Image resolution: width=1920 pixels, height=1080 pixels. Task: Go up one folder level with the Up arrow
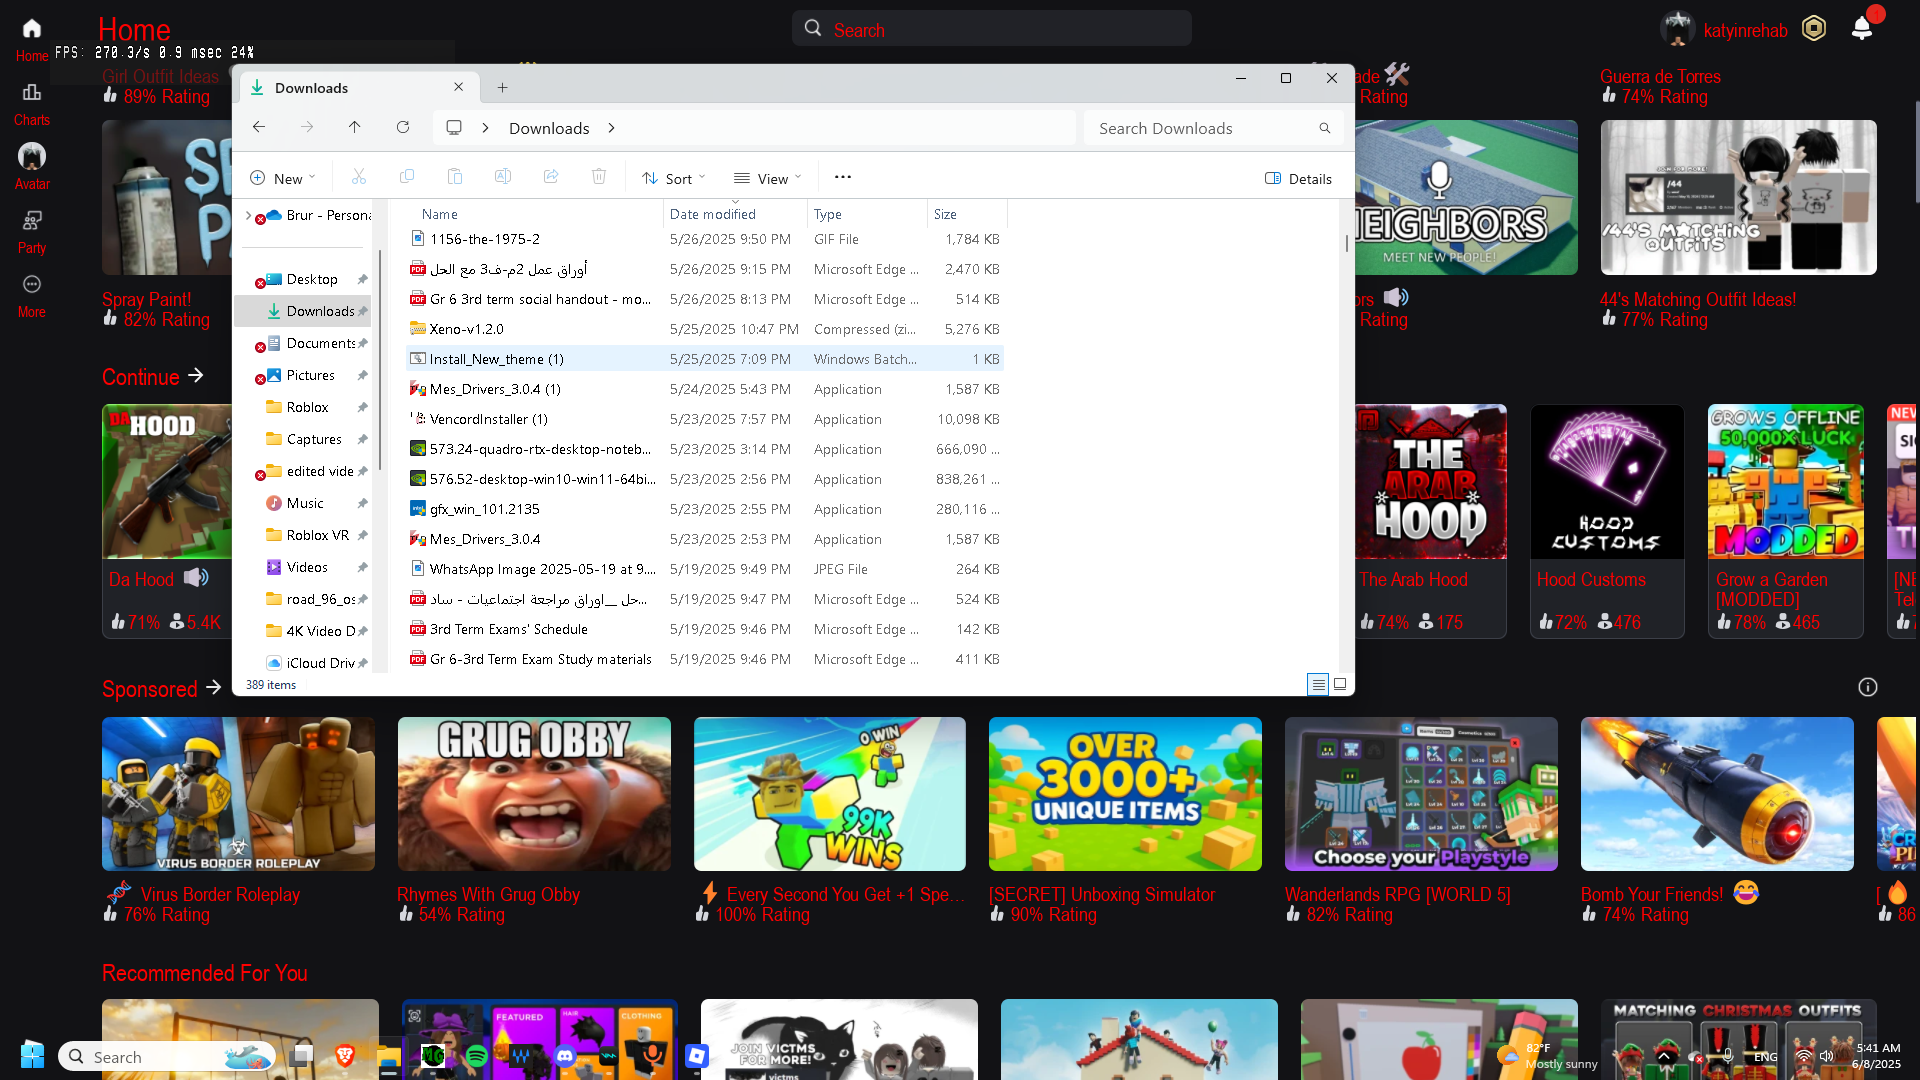tap(355, 127)
